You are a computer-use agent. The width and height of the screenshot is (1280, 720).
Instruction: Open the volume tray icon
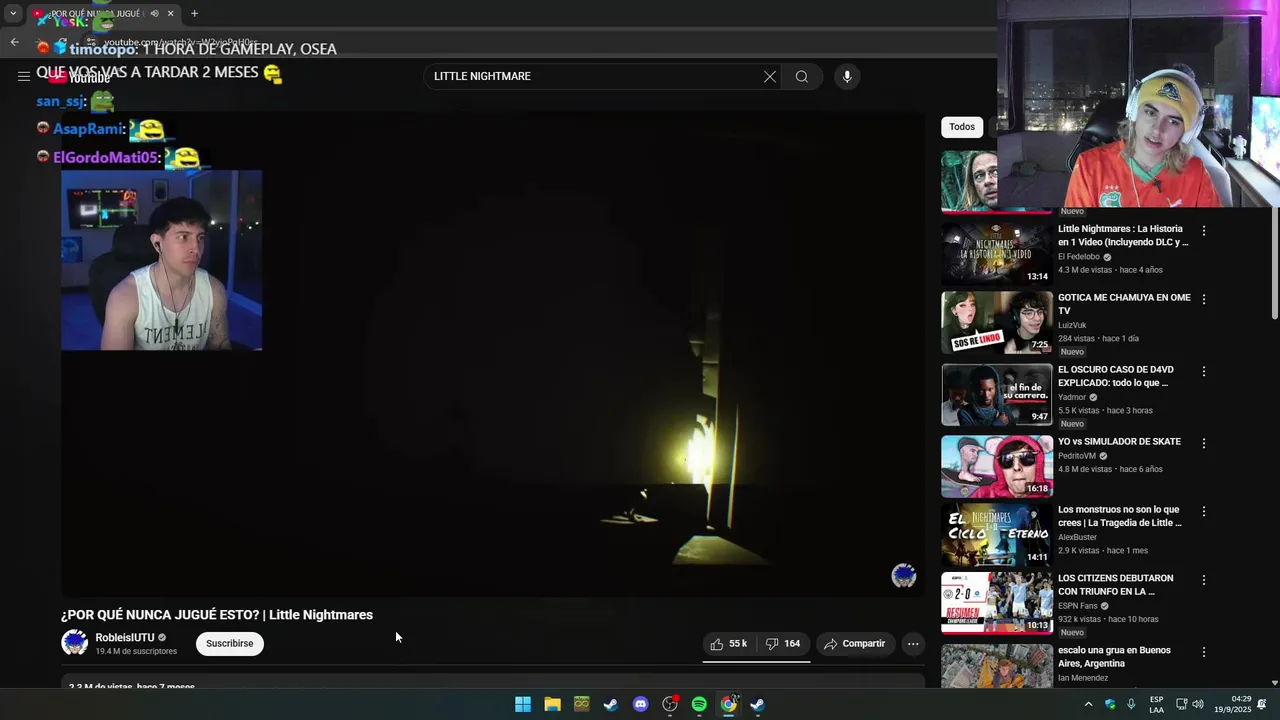(1198, 704)
